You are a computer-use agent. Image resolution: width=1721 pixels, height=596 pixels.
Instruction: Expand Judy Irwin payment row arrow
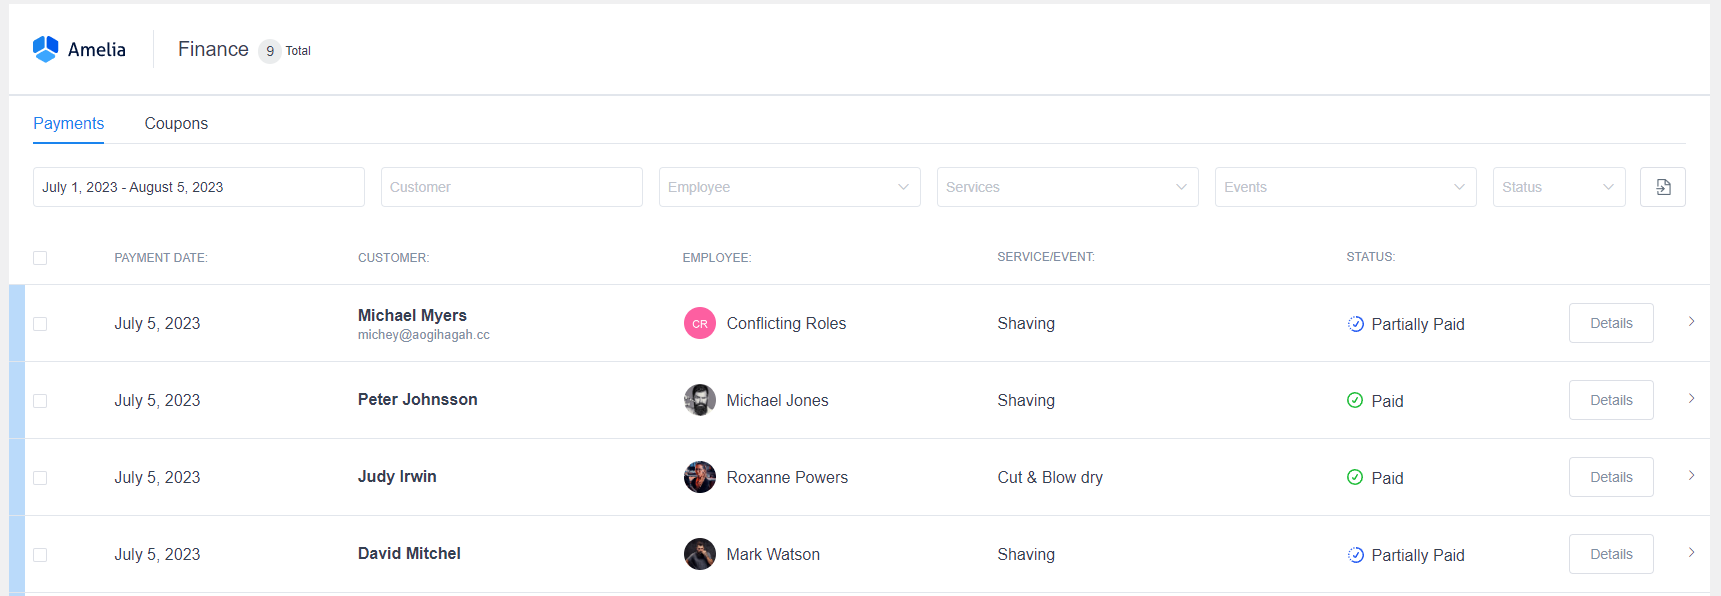click(1691, 476)
